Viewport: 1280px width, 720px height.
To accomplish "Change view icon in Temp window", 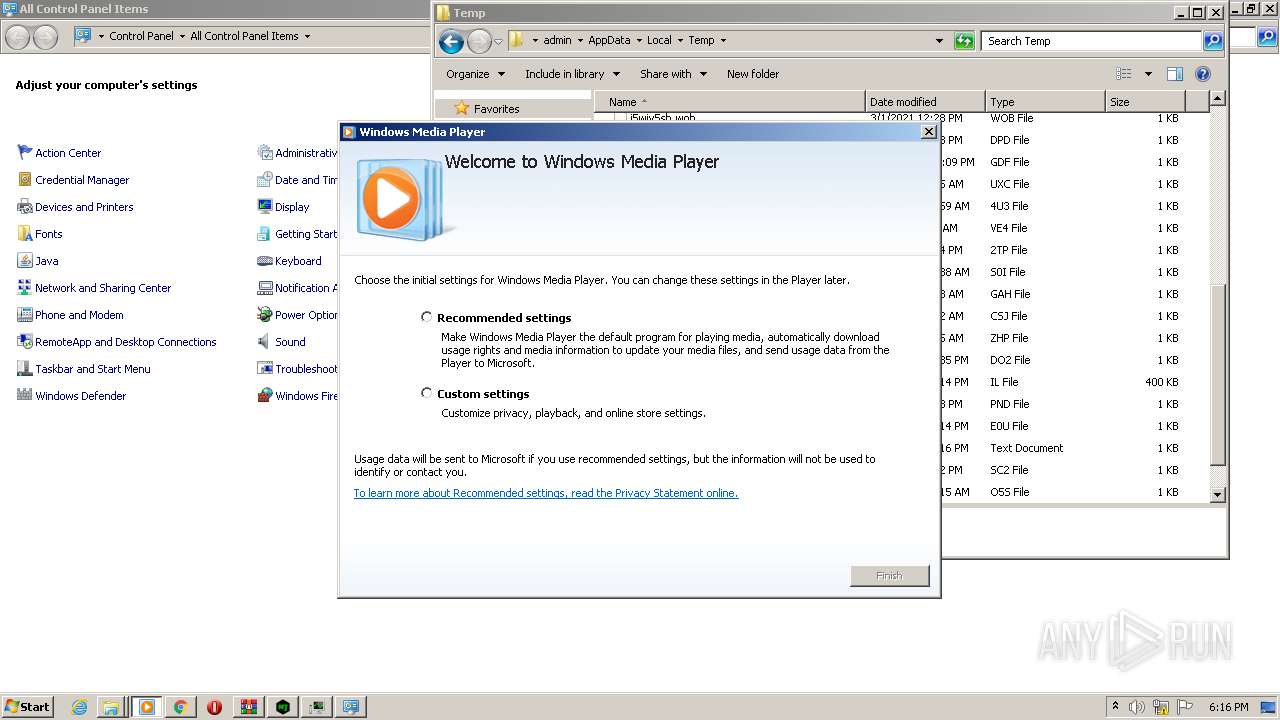I will click(1124, 74).
